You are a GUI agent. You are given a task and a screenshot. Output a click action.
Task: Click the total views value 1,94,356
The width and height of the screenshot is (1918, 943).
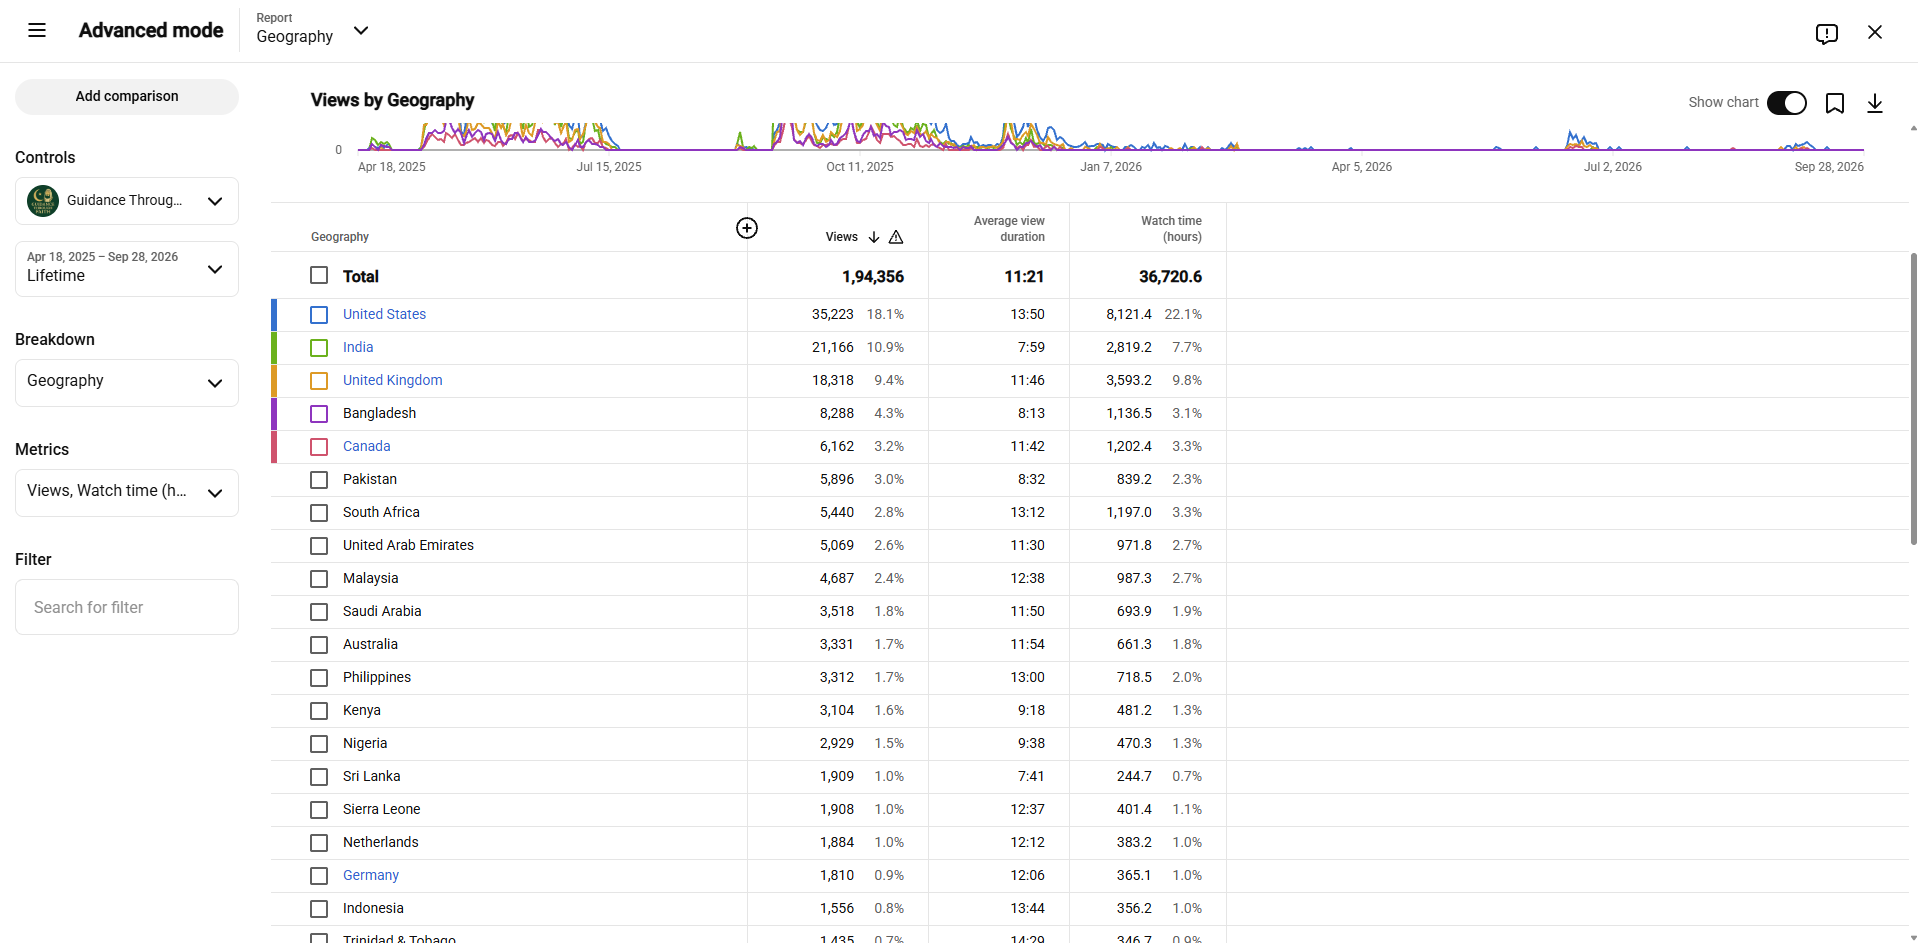click(872, 276)
